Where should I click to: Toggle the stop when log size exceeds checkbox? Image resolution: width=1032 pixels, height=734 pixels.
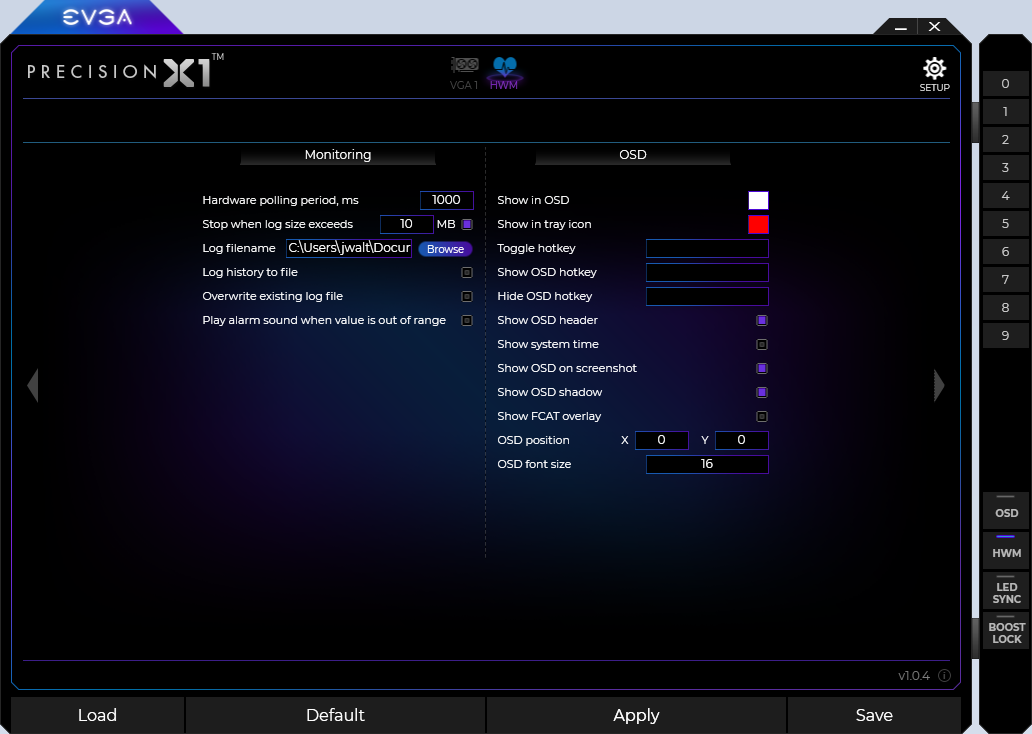(467, 224)
